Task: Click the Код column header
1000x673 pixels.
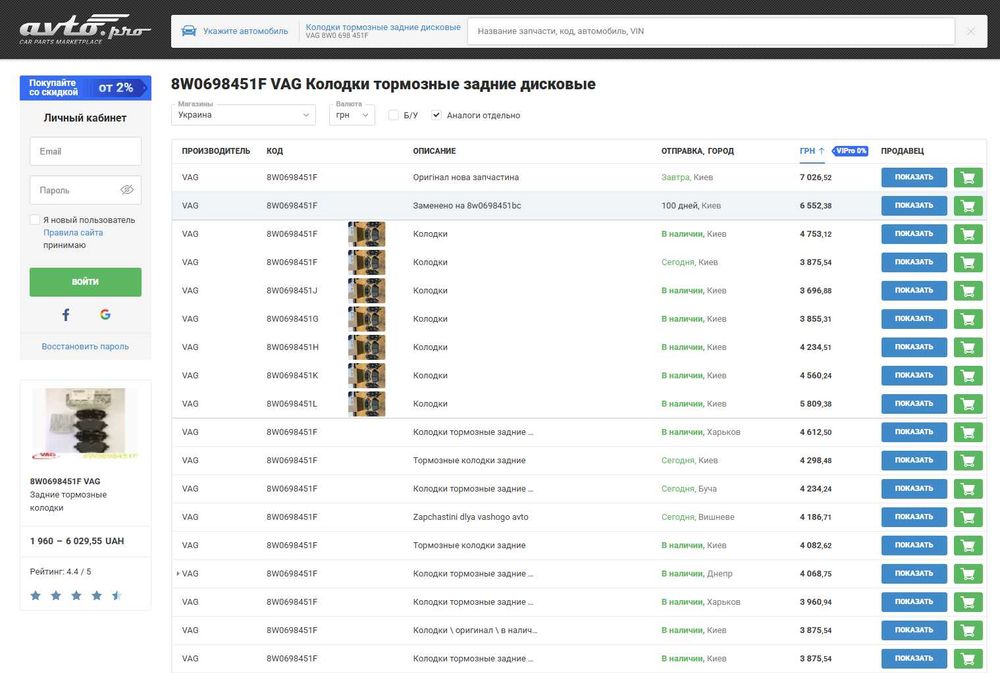Action: pos(274,151)
